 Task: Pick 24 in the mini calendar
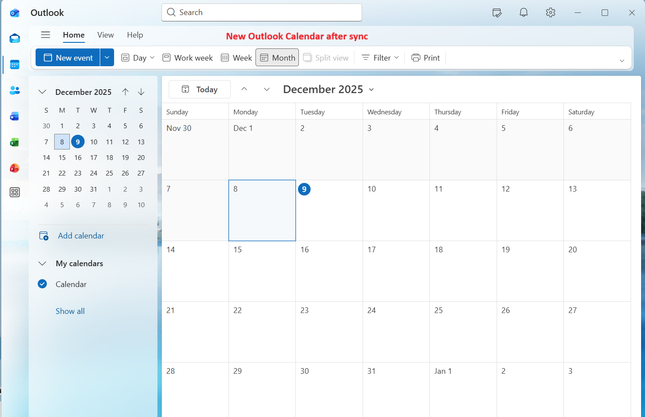(x=94, y=173)
